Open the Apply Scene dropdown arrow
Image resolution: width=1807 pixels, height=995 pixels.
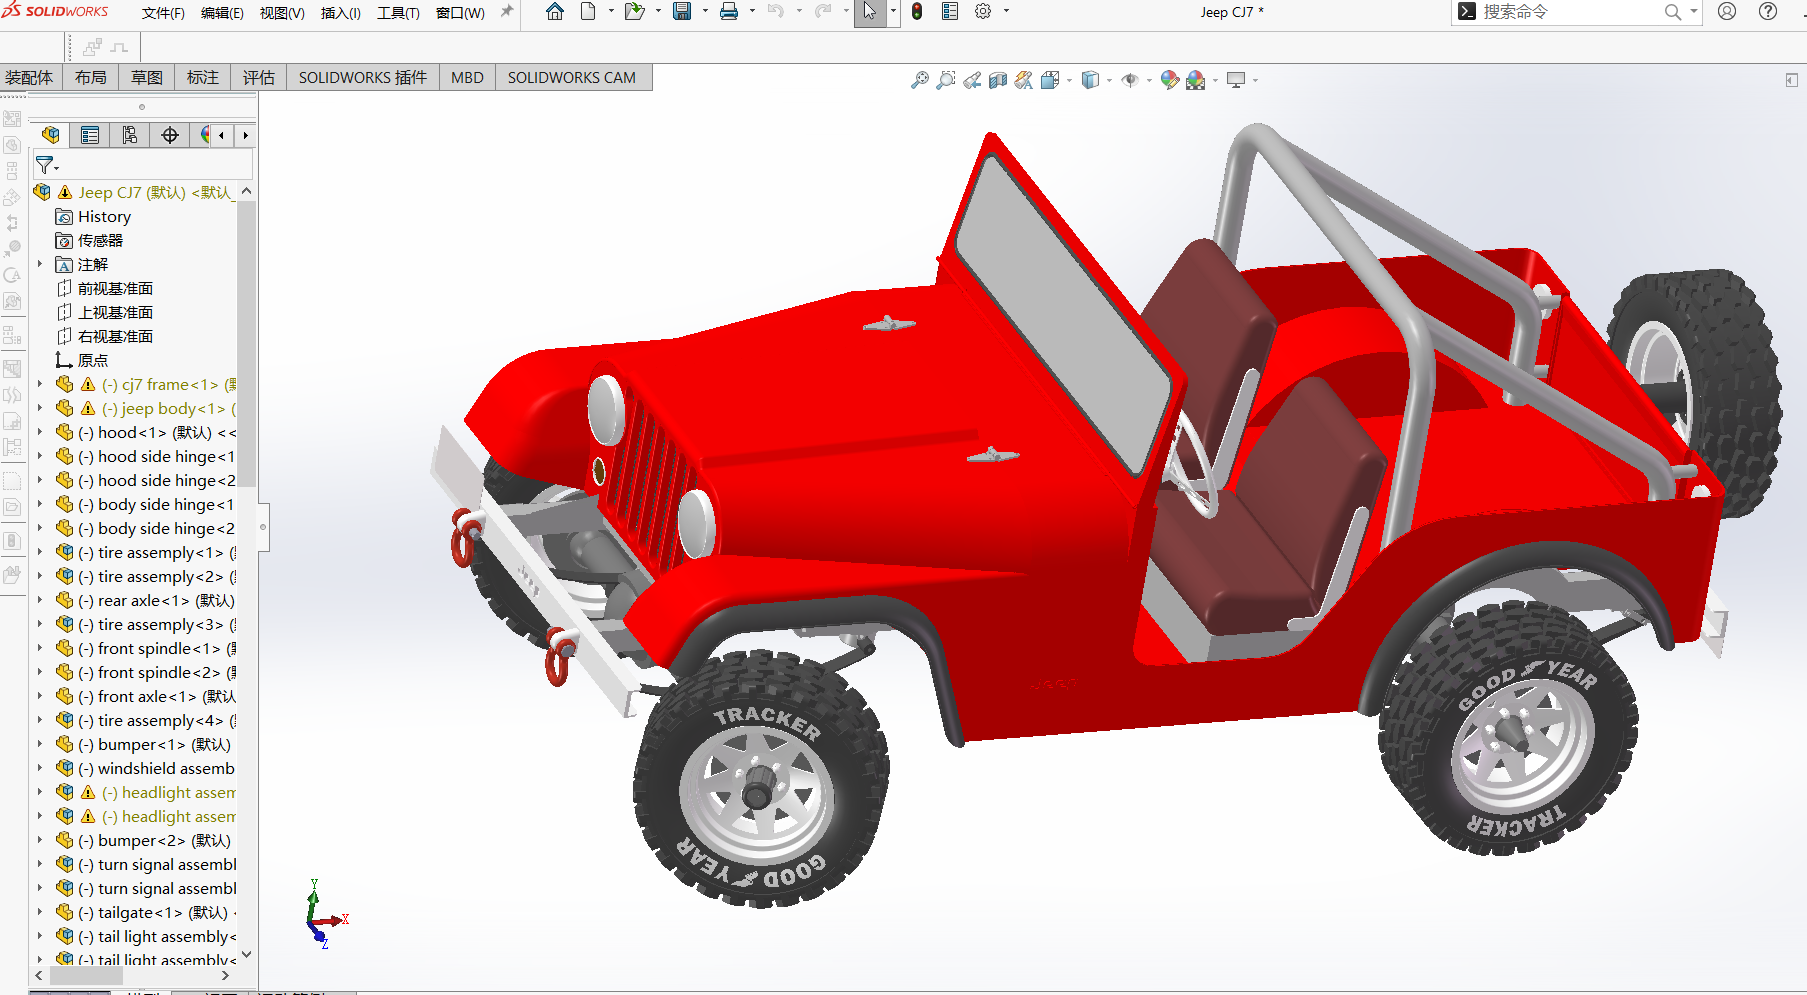1215,80
